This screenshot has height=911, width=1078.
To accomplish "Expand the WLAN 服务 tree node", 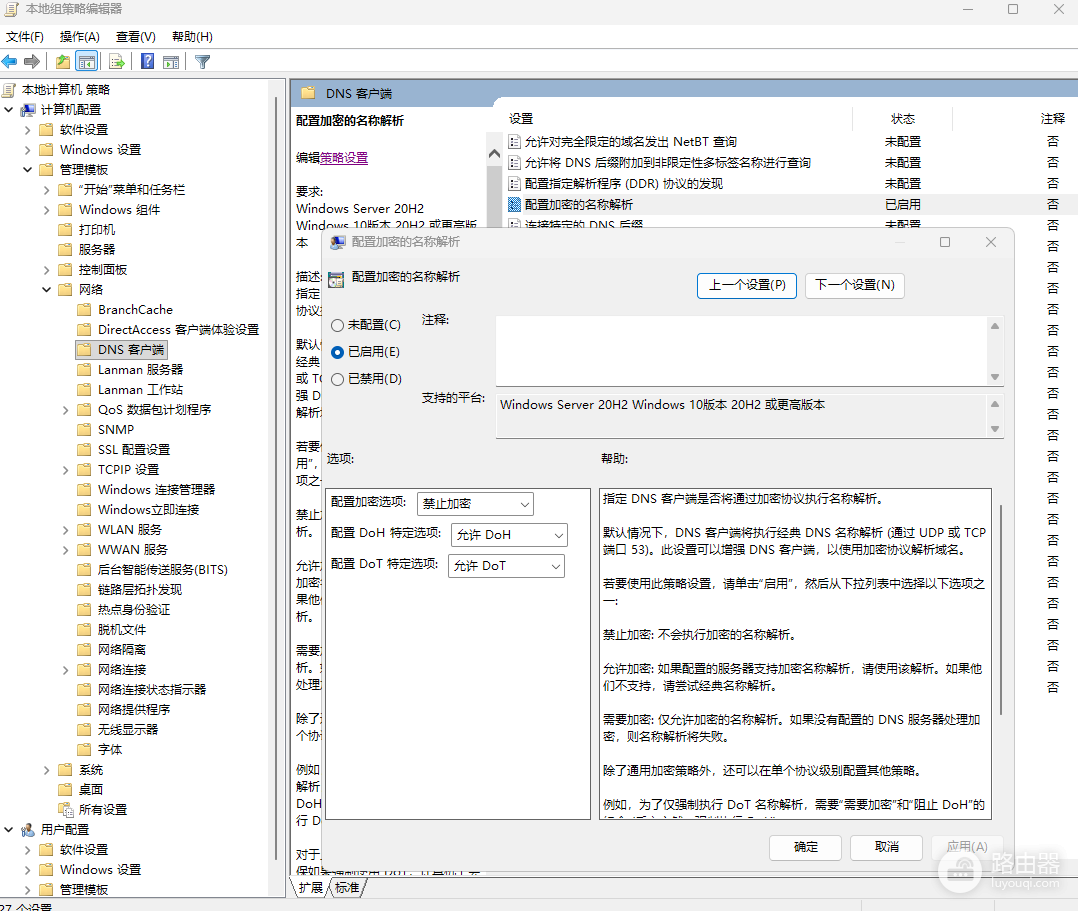I will point(66,530).
